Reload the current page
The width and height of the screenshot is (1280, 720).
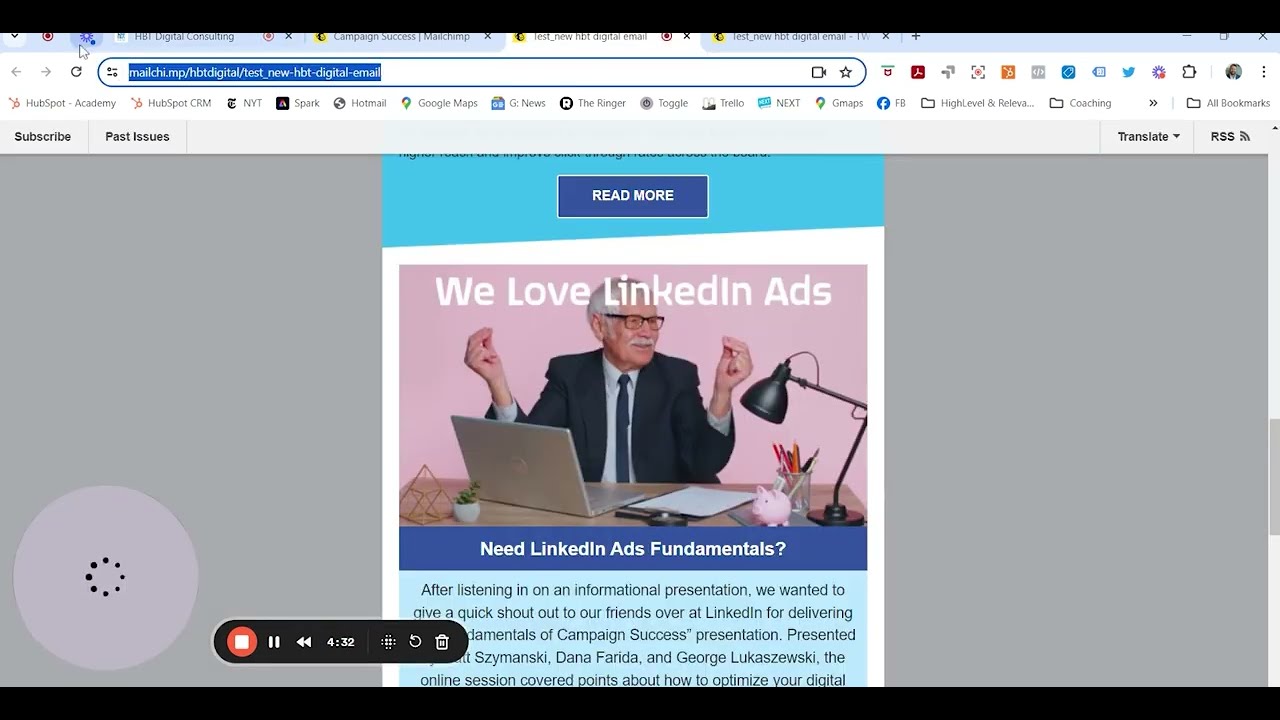(76, 72)
